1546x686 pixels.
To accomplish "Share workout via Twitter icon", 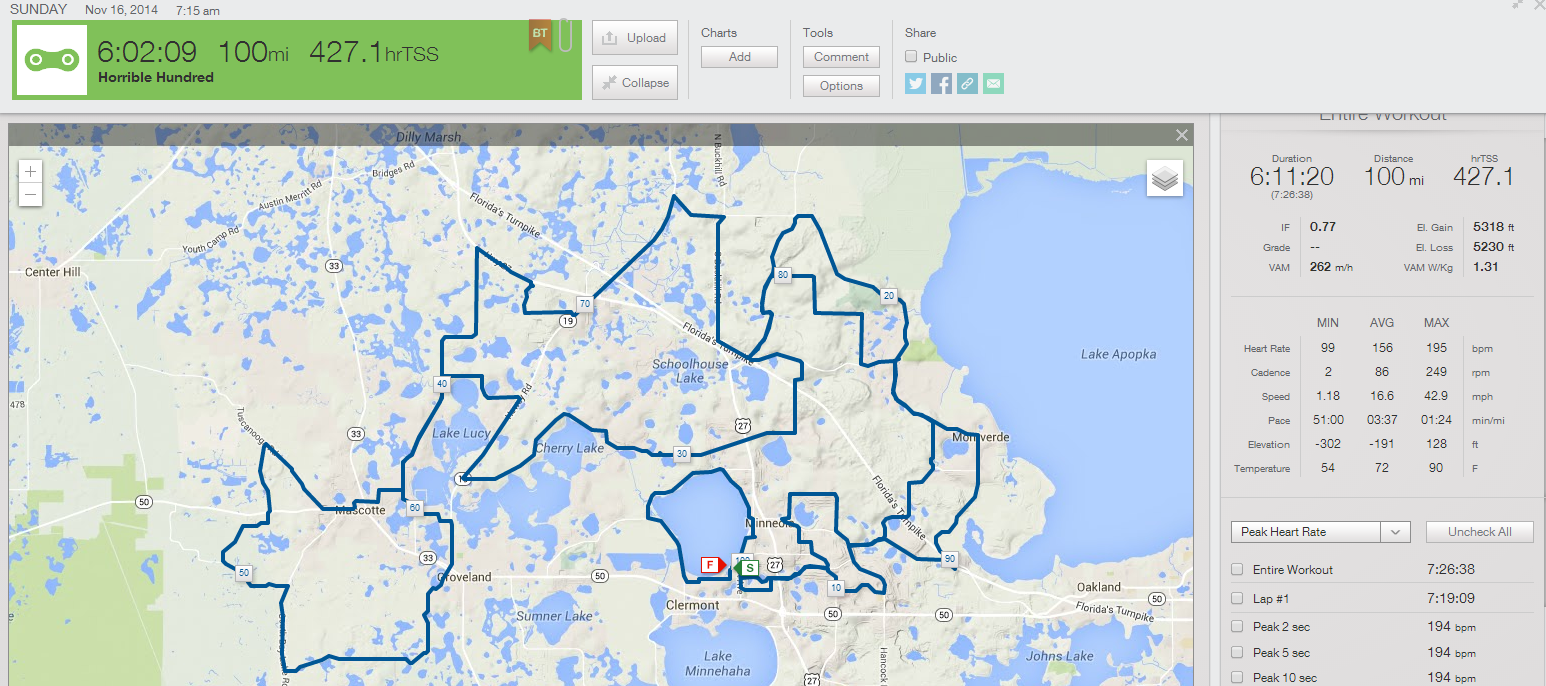I will (915, 84).
